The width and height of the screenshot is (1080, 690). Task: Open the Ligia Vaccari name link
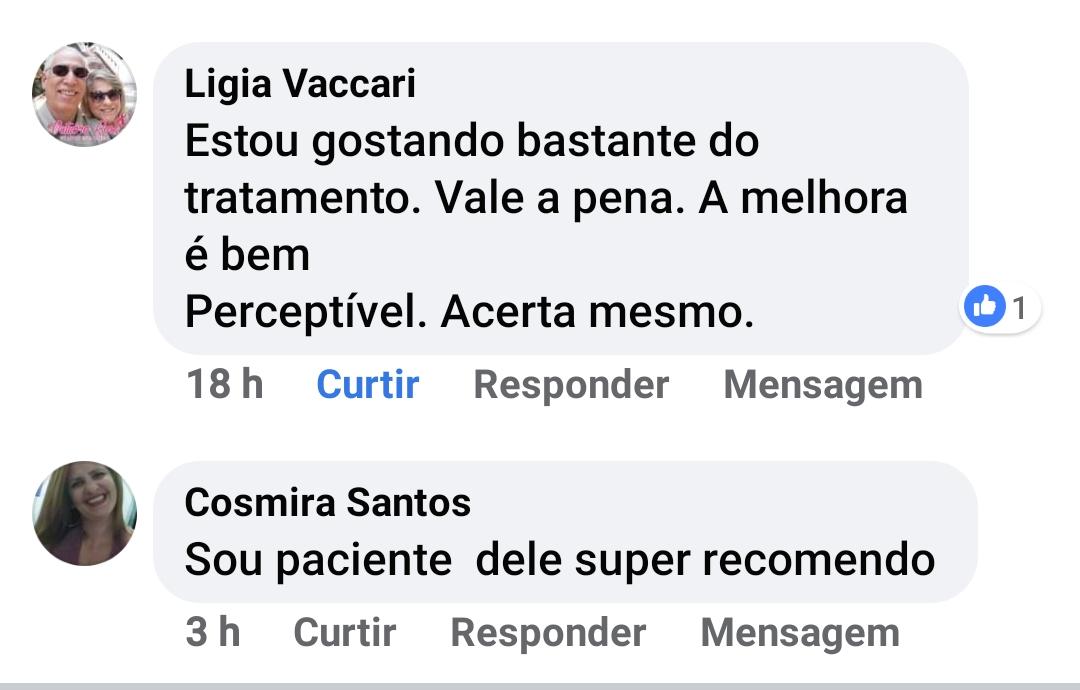[300, 83]
